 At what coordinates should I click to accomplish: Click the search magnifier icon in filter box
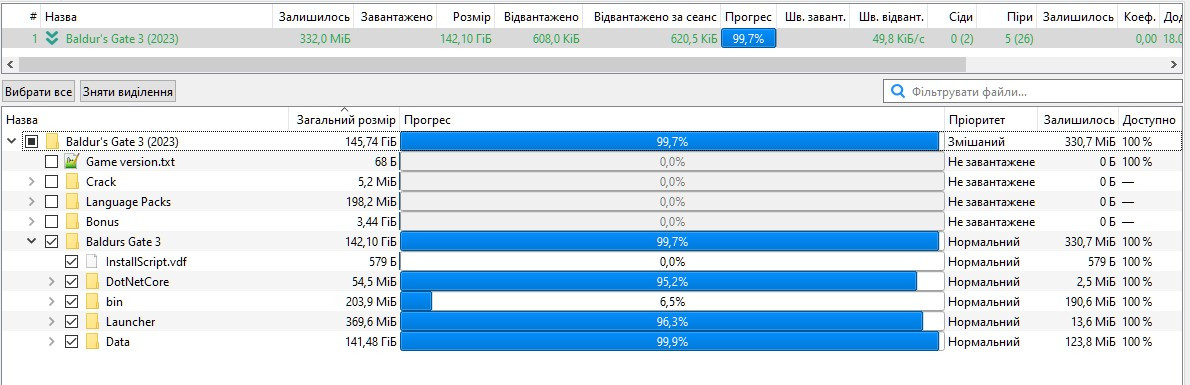click(898, 92)
